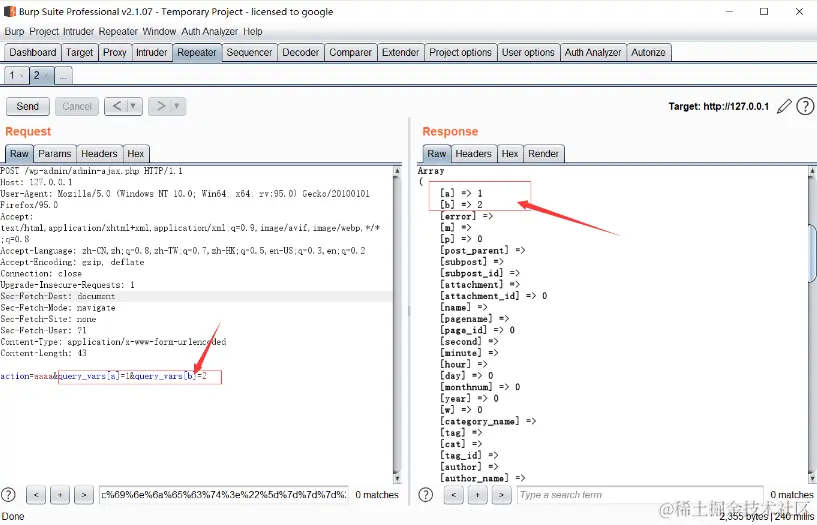
Task: Click the response search plus button
Action: click(477, 495)
